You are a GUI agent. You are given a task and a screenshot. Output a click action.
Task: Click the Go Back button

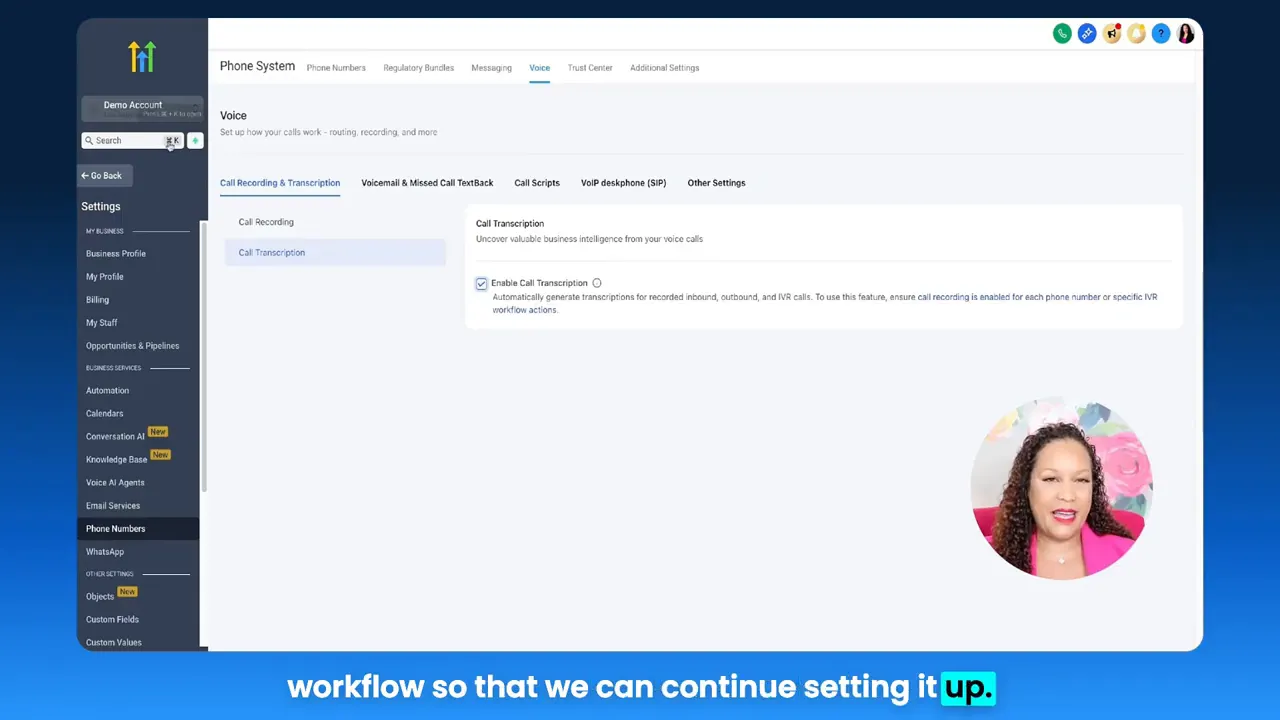pyautogui.click(x=101, y=176)
